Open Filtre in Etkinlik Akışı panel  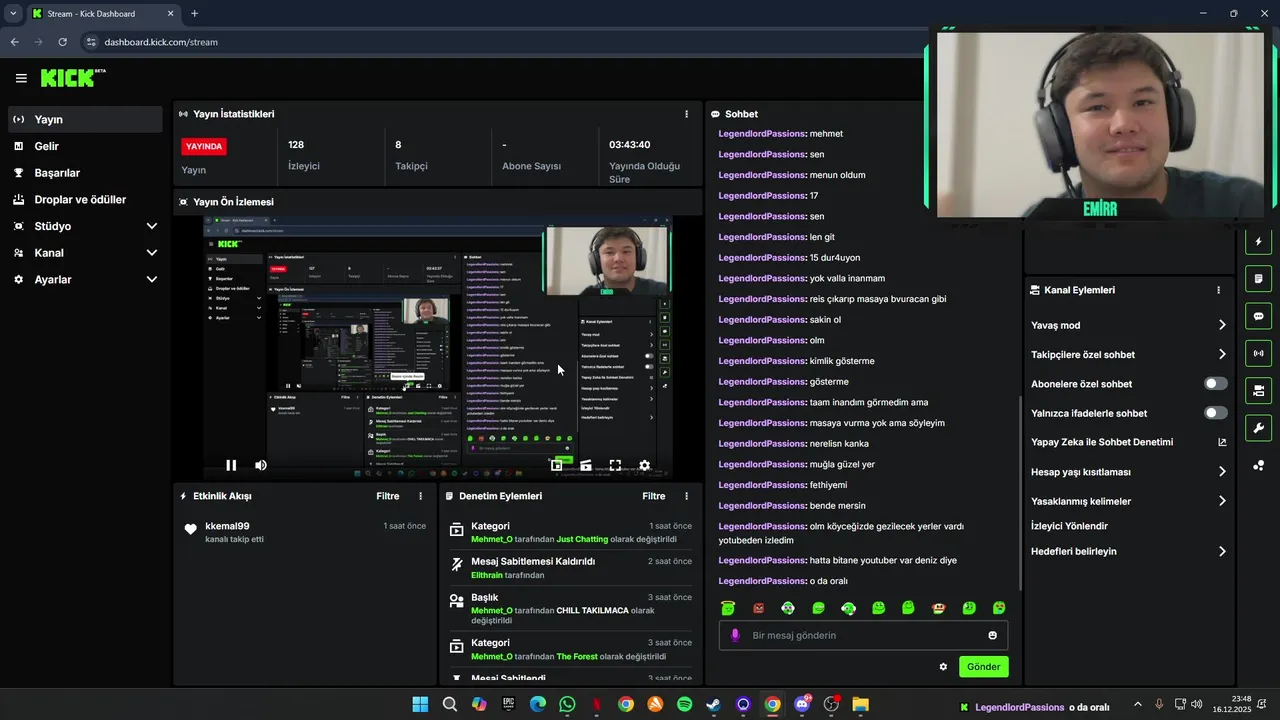pos(387,496)
